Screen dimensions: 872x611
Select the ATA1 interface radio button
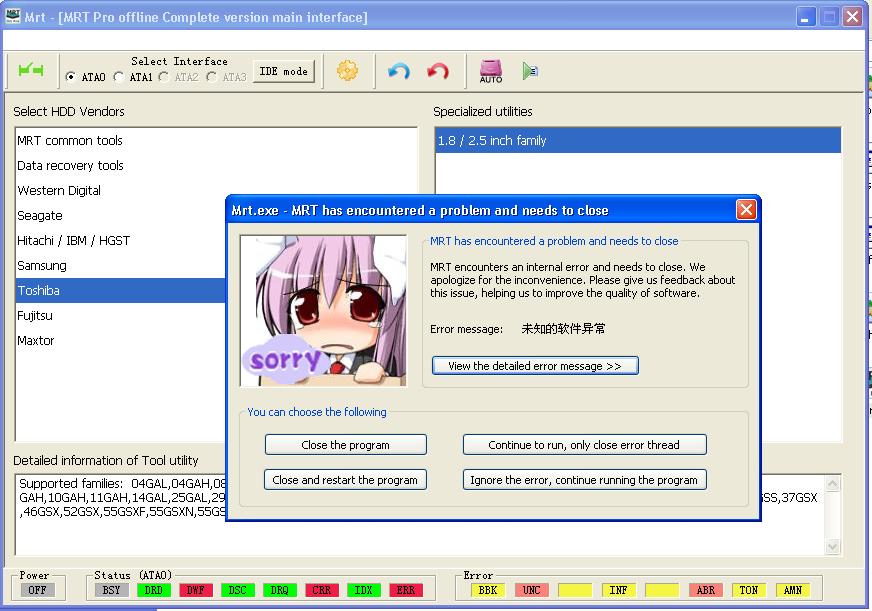tap(118, 77)
